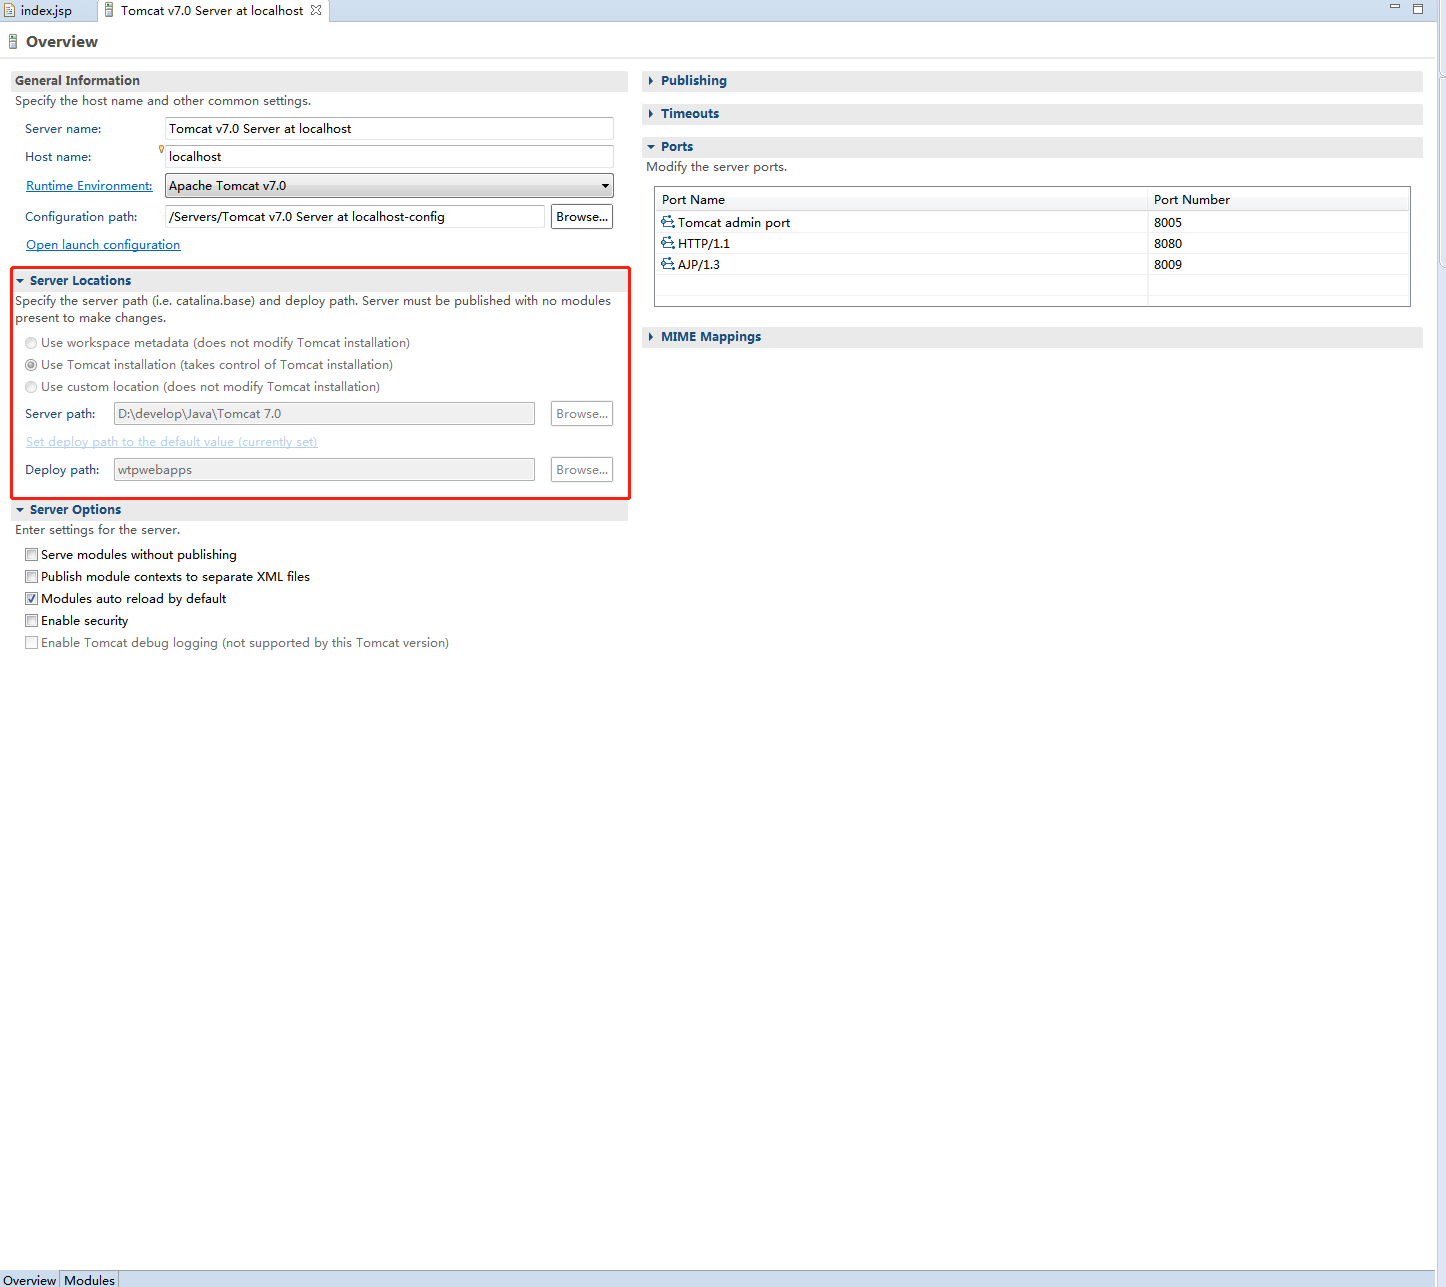Collapse the Ports section
Image resolution: width=1446 pixels, height=1287 pixels.
click(651, 147)
